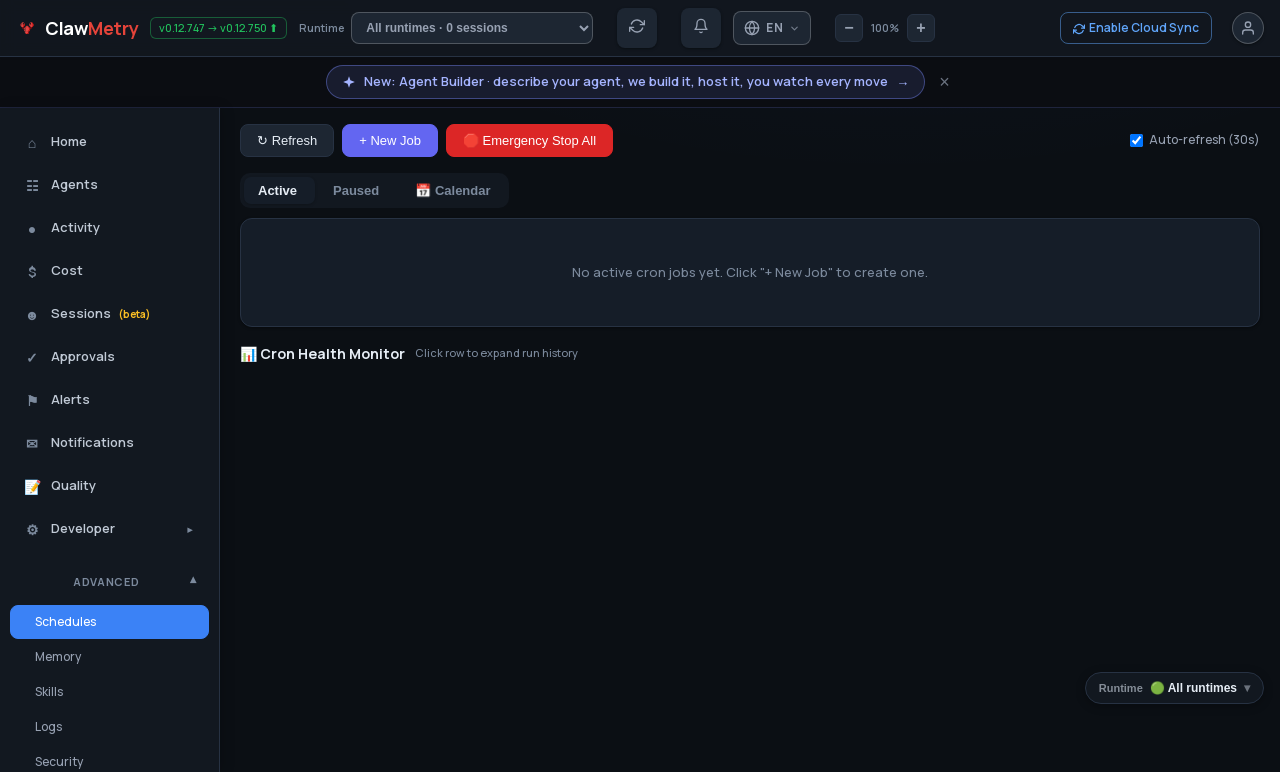Click the ADVANCED section label
Viewport: 1280px width, 772px height.
(x=106, y=582)
